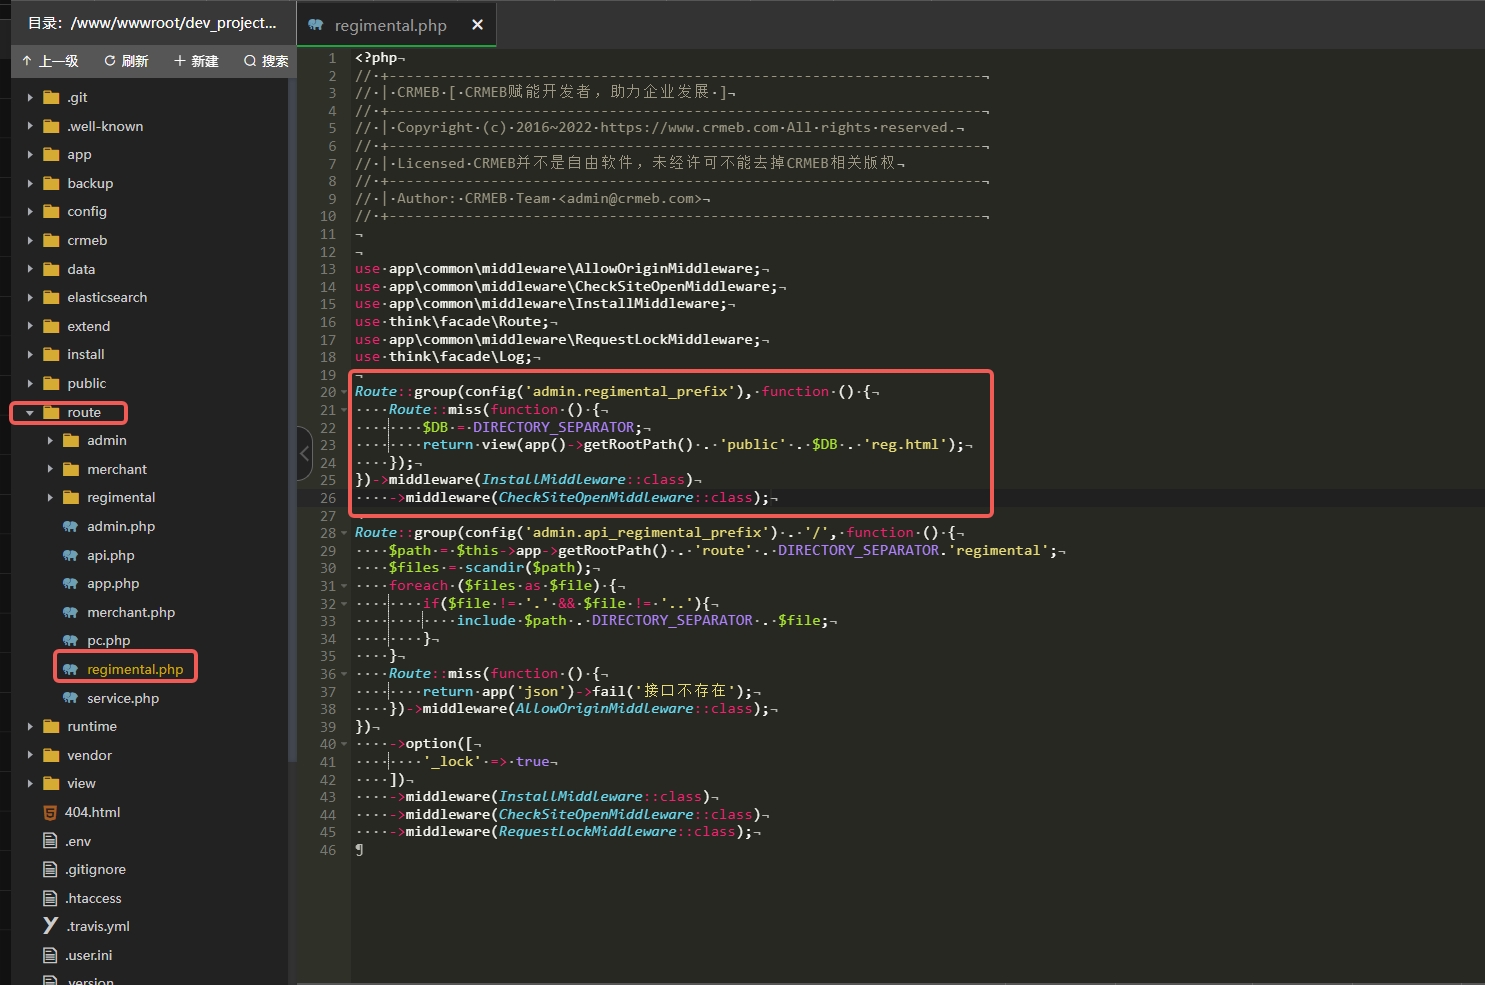Click the route folder icon
Image resolution: width=1485 pixels, height=985 pixels.
[51, 412]
